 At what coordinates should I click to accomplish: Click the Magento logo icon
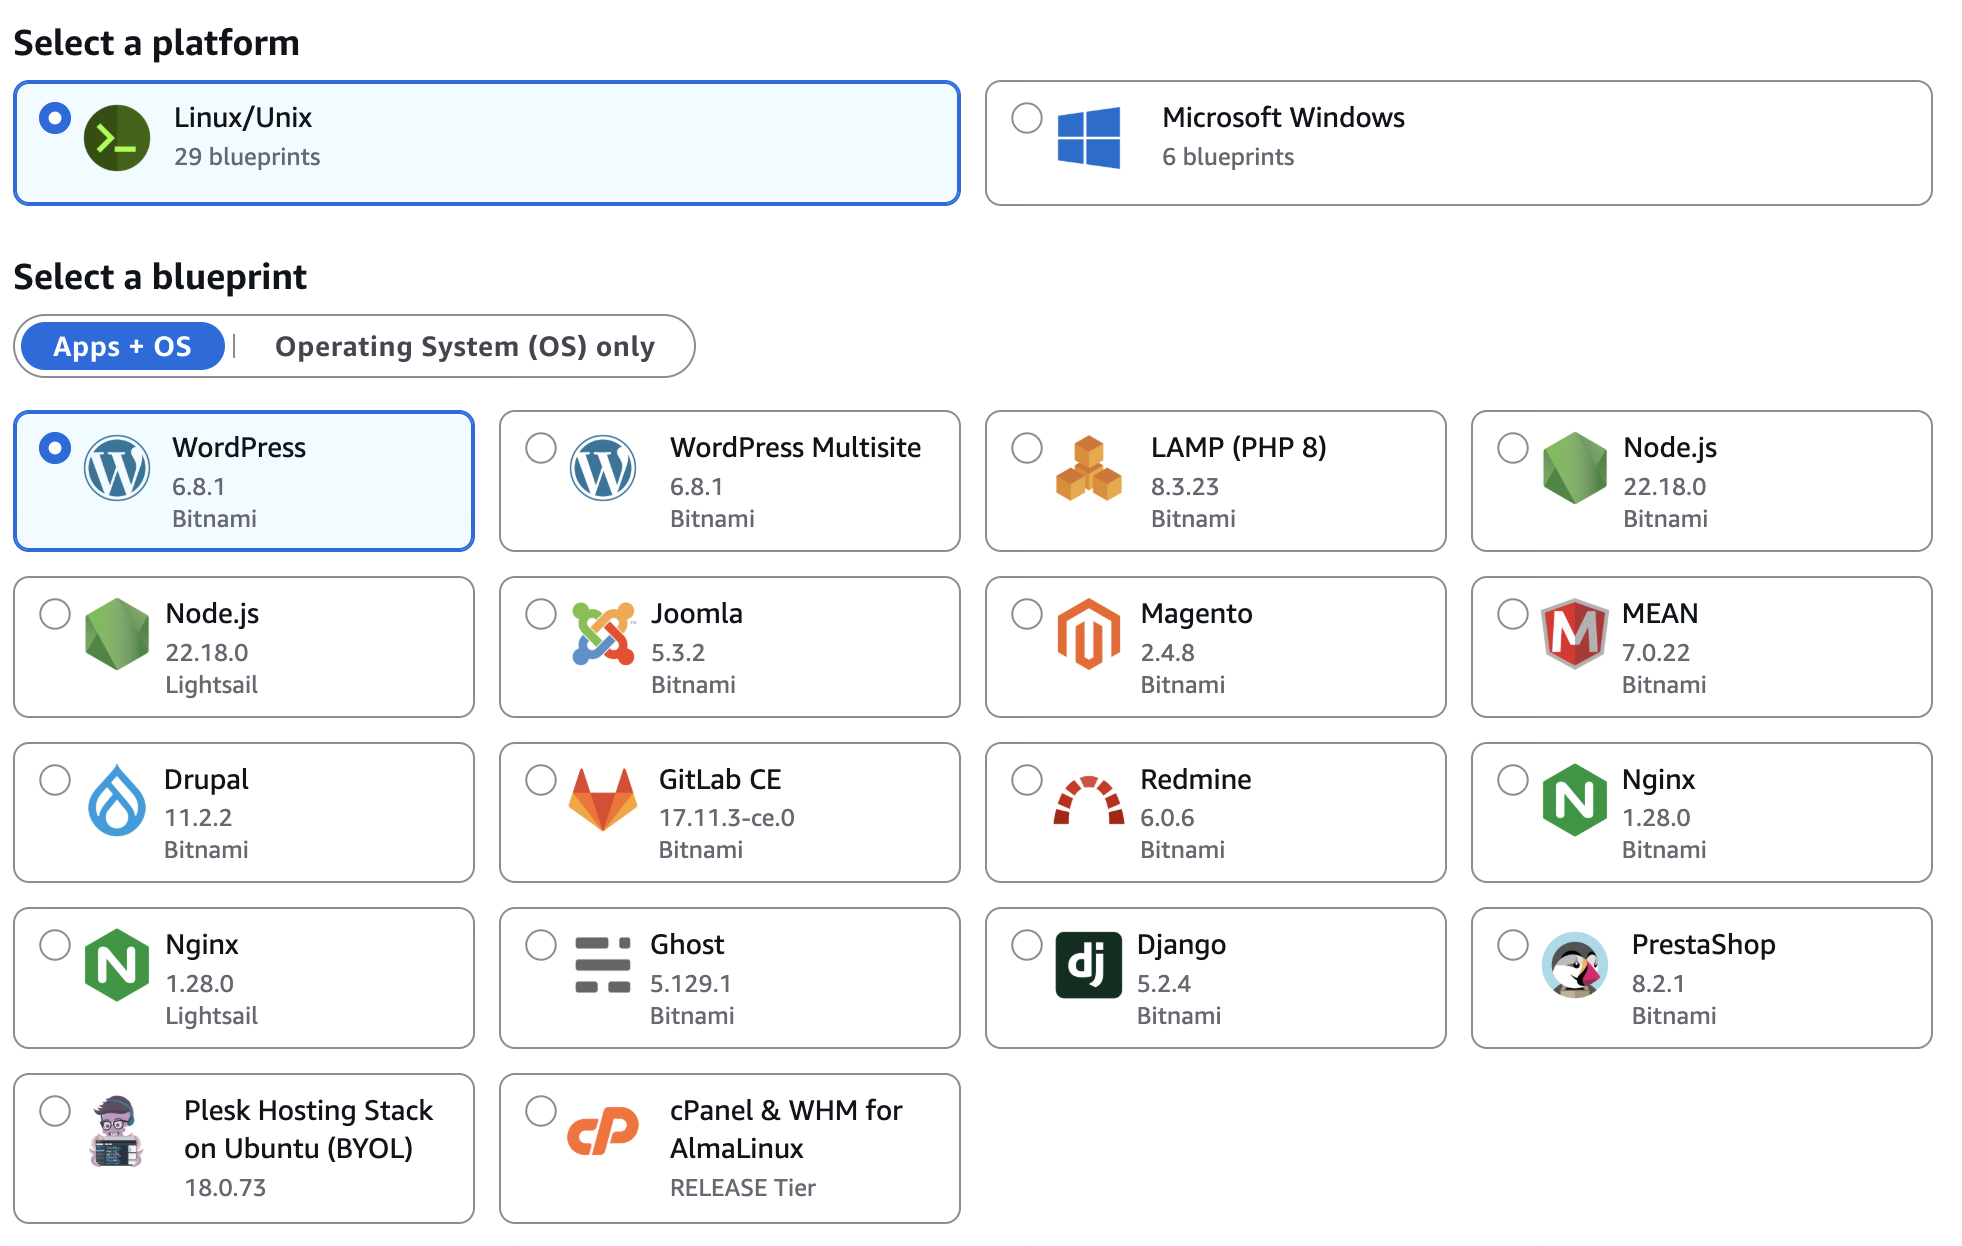click(1088, 634)
